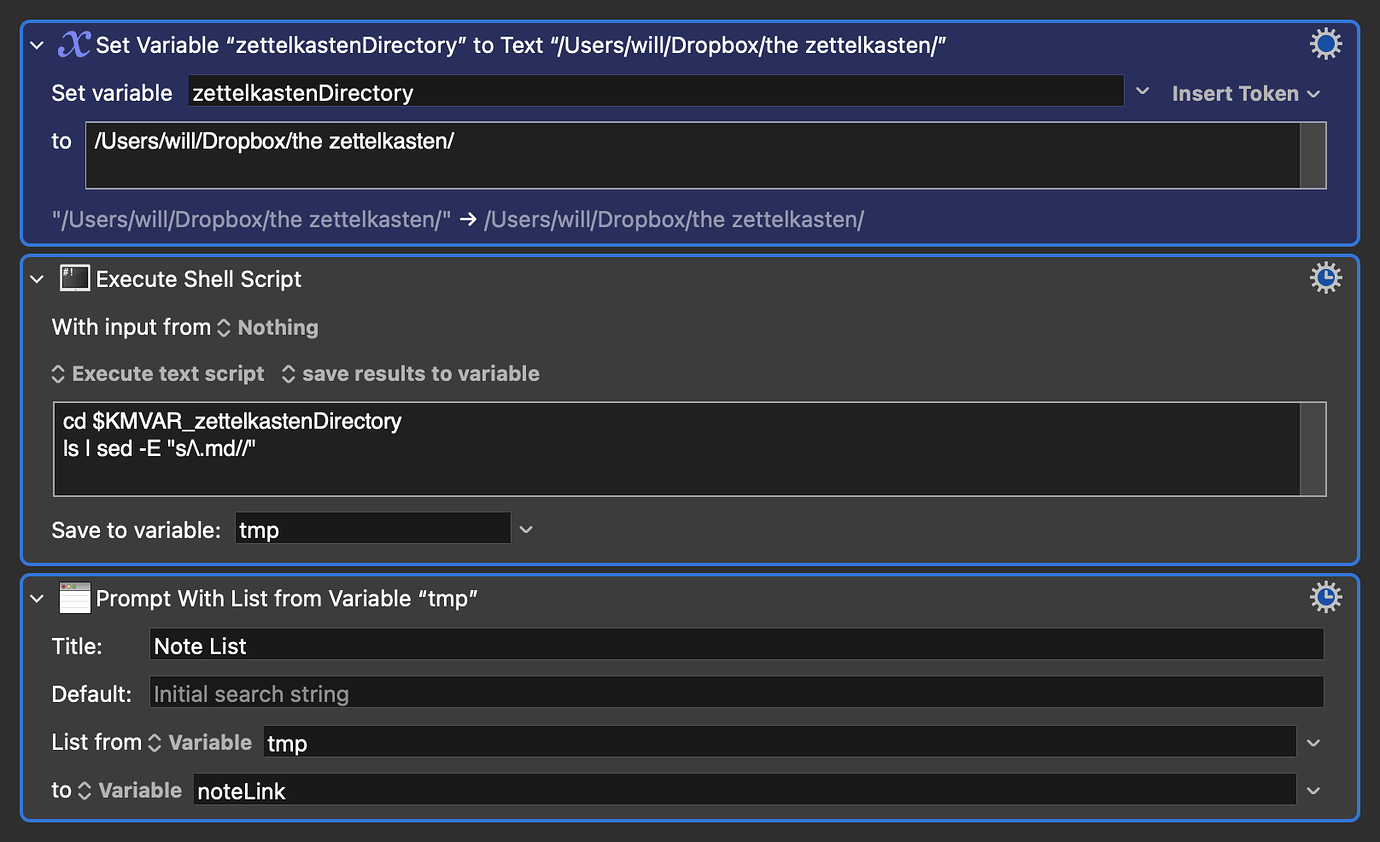Viewport: 1380px width, 842px height.
Task: Open gear settings on Execute Shell Script action
Action: click(1325, 277)
